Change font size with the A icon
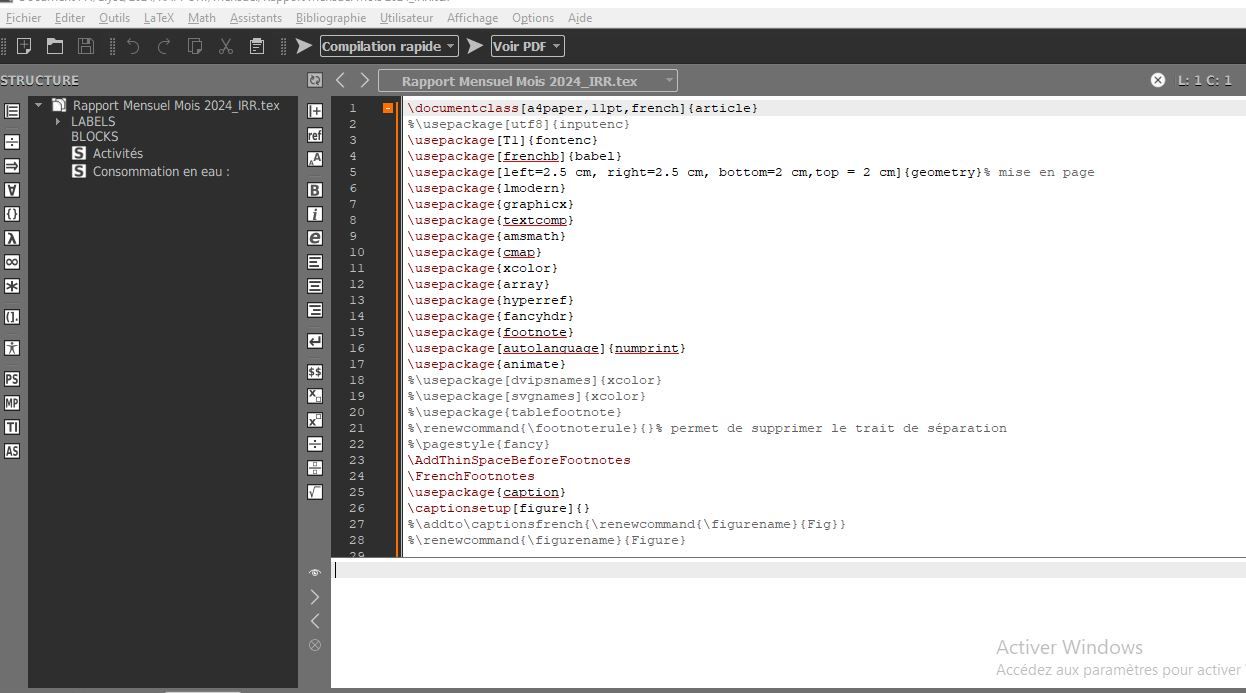This screenshot has width=1246, height=693. click(315, 159)
